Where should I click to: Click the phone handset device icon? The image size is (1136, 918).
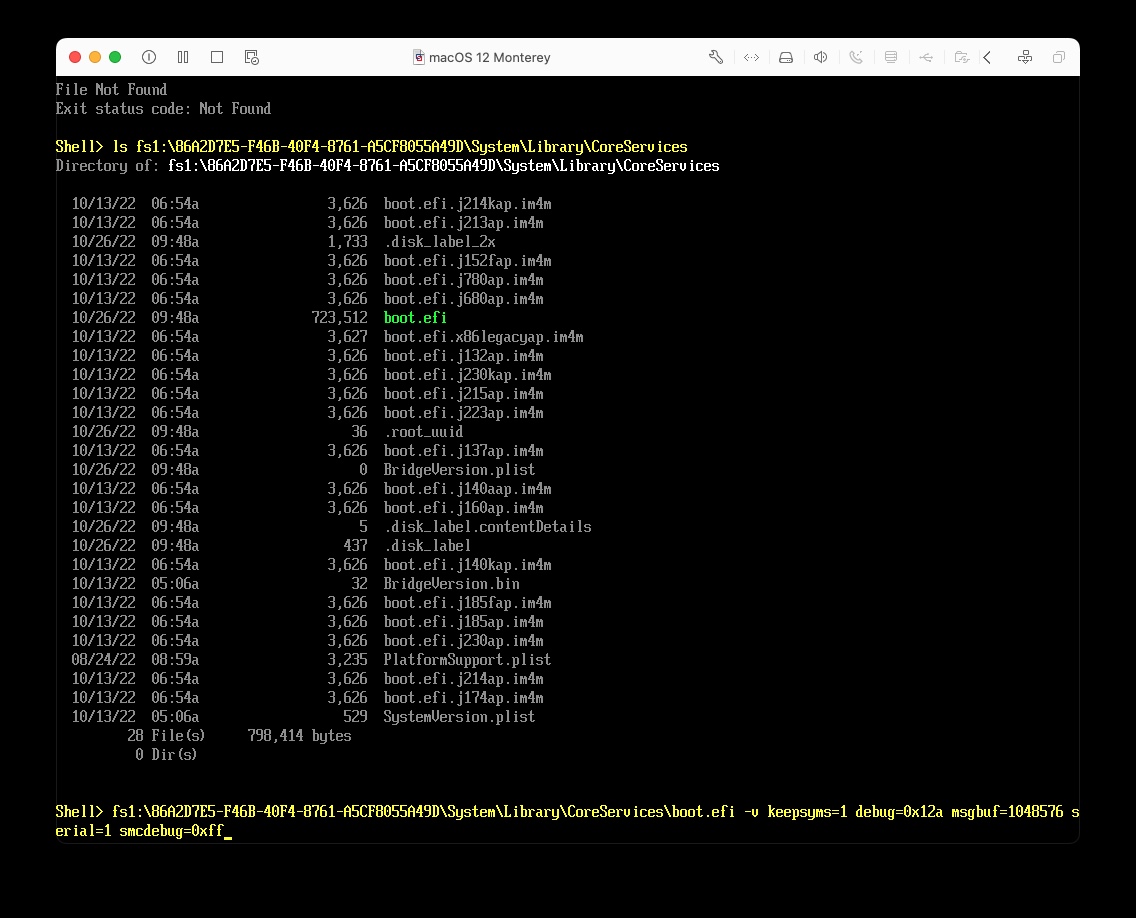click(856, 57)
